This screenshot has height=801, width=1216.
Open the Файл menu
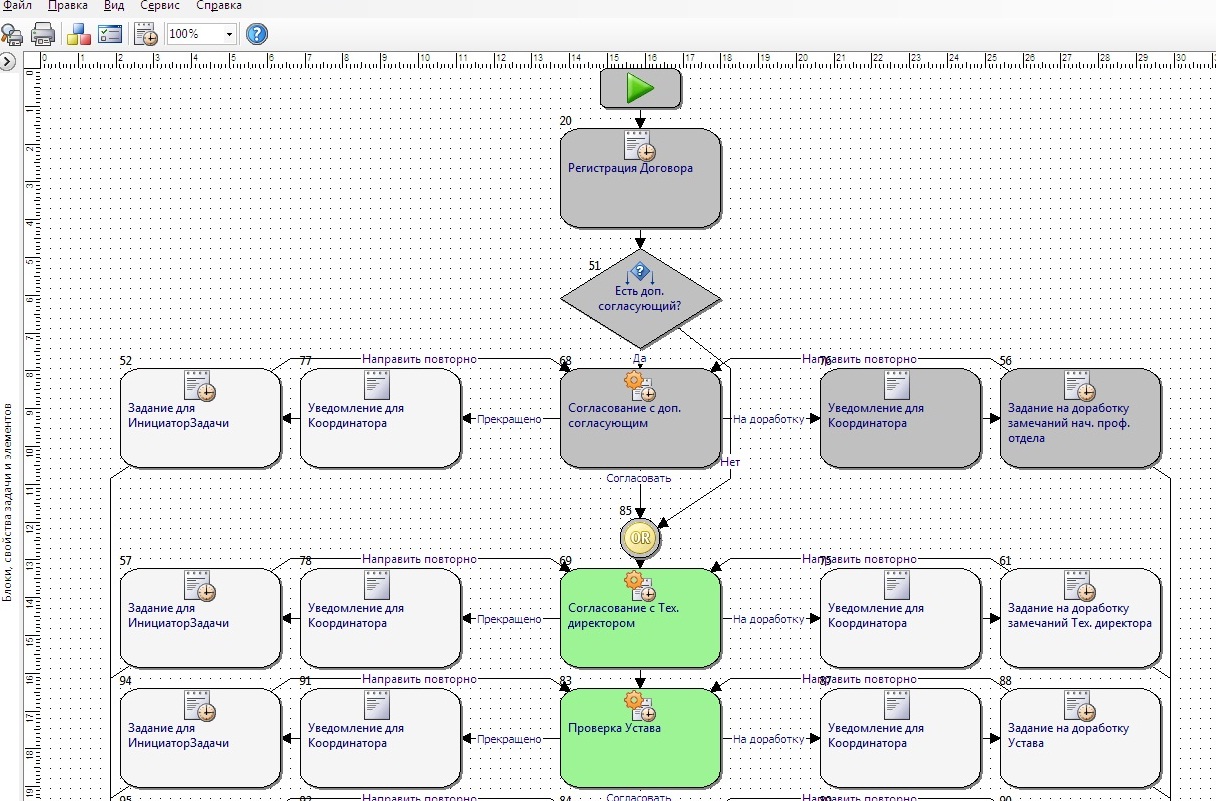(x=17, y=6)
